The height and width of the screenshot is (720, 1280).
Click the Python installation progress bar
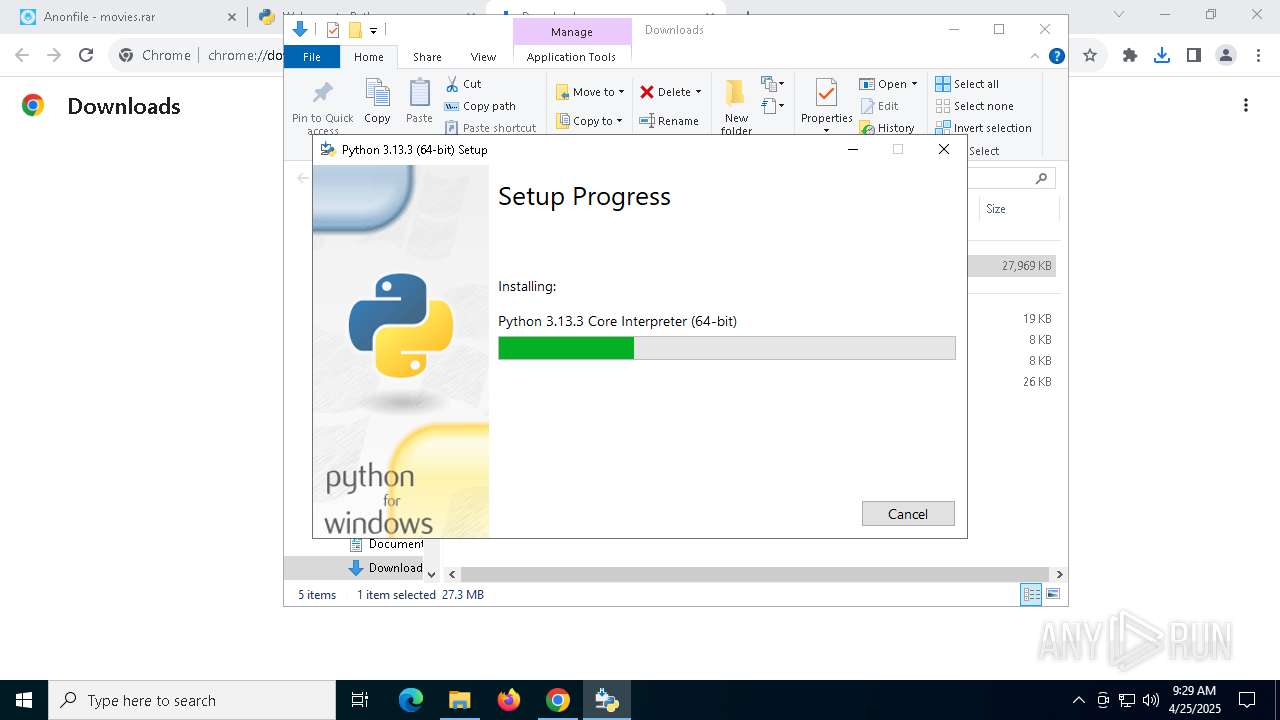(x=727, y=348)
